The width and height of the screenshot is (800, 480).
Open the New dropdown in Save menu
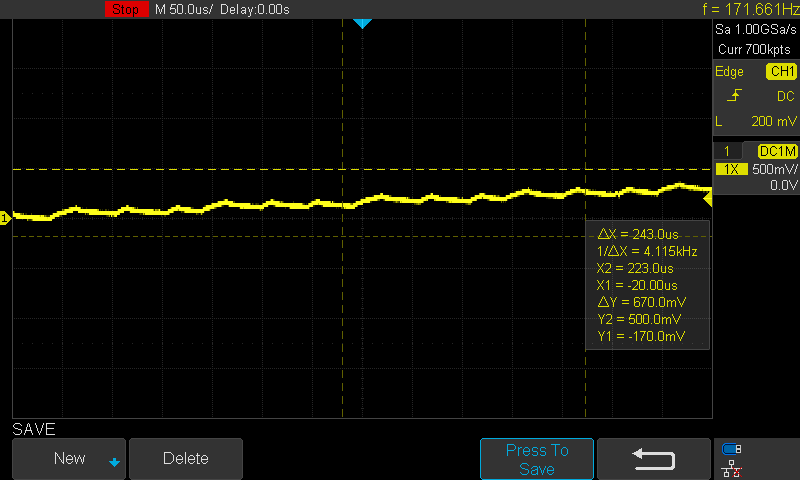[69, 459]
